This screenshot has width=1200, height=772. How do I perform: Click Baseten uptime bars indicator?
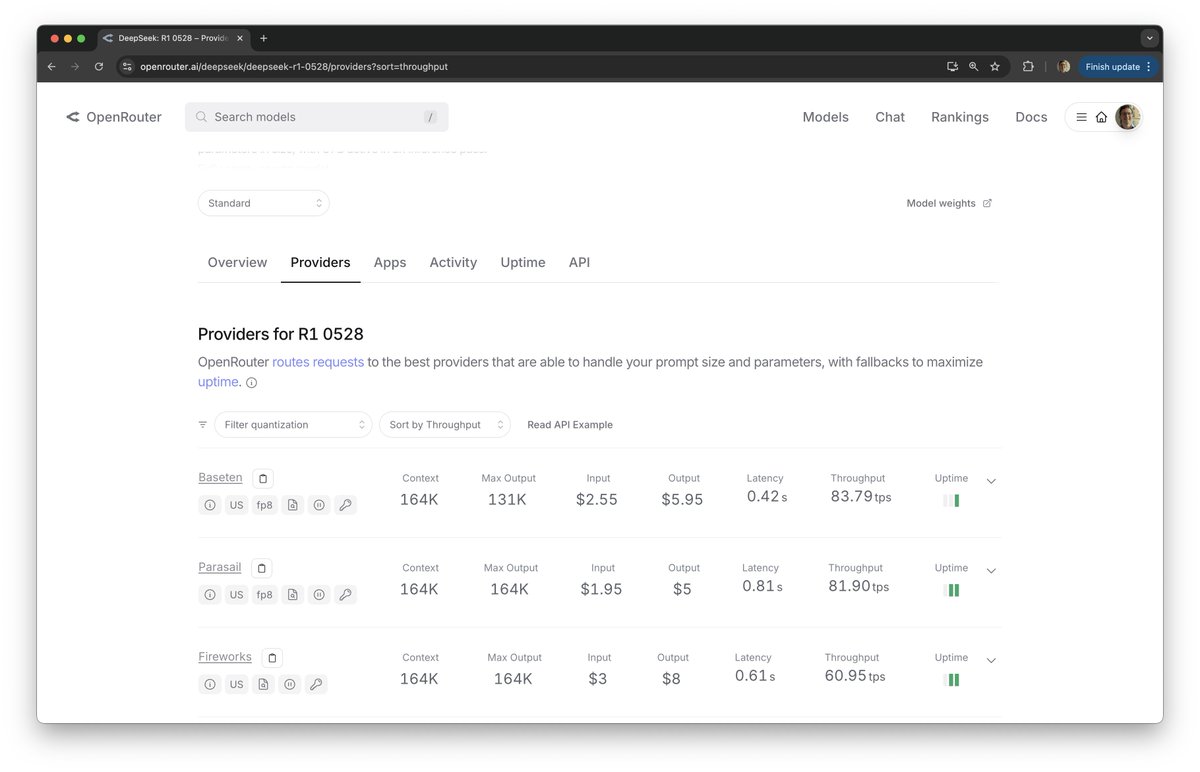[x=951, y=501]
